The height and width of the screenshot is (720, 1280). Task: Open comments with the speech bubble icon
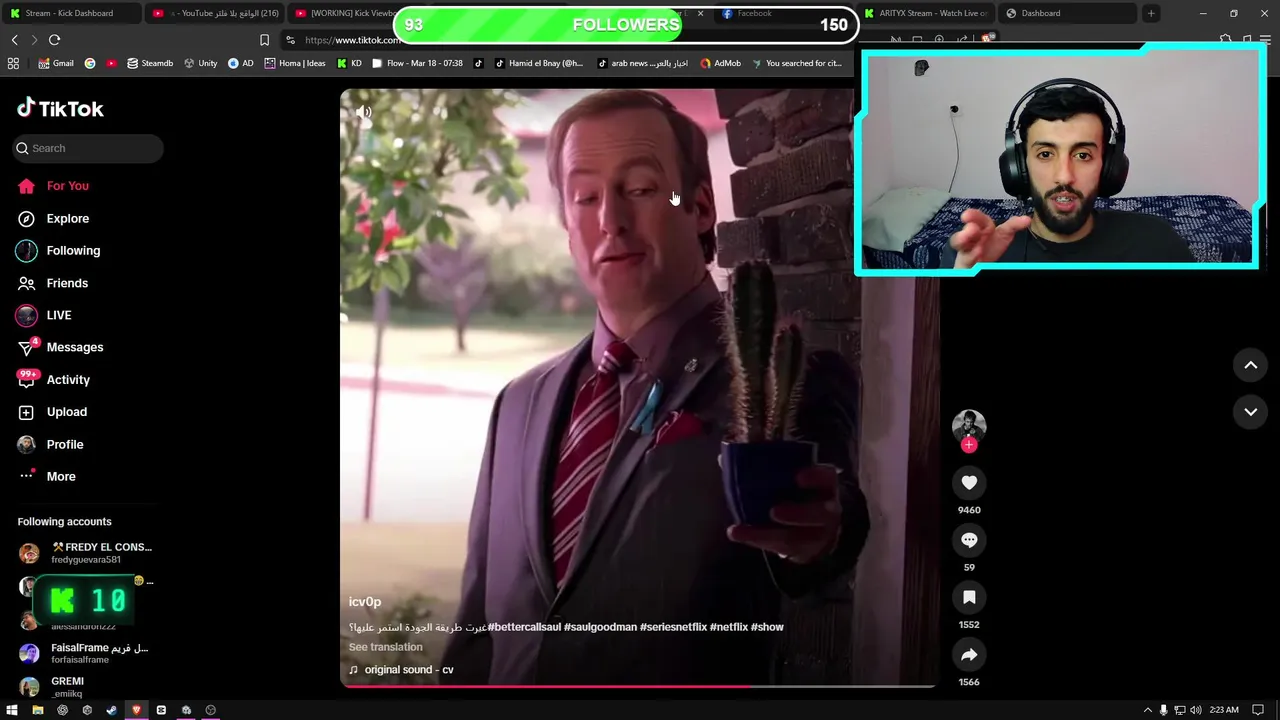pyautogui.click(x=969, y=540)
